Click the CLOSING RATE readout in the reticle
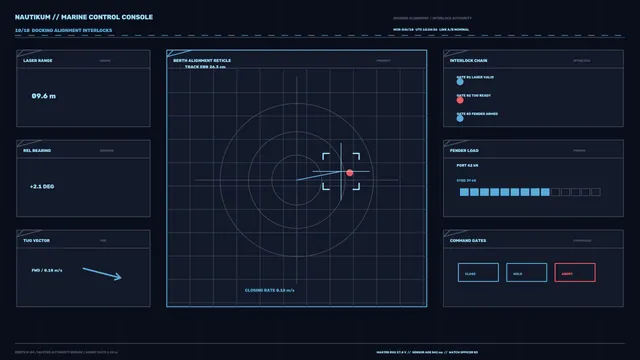Viewport: 640px width, 360px height. [x=269, y=290]
